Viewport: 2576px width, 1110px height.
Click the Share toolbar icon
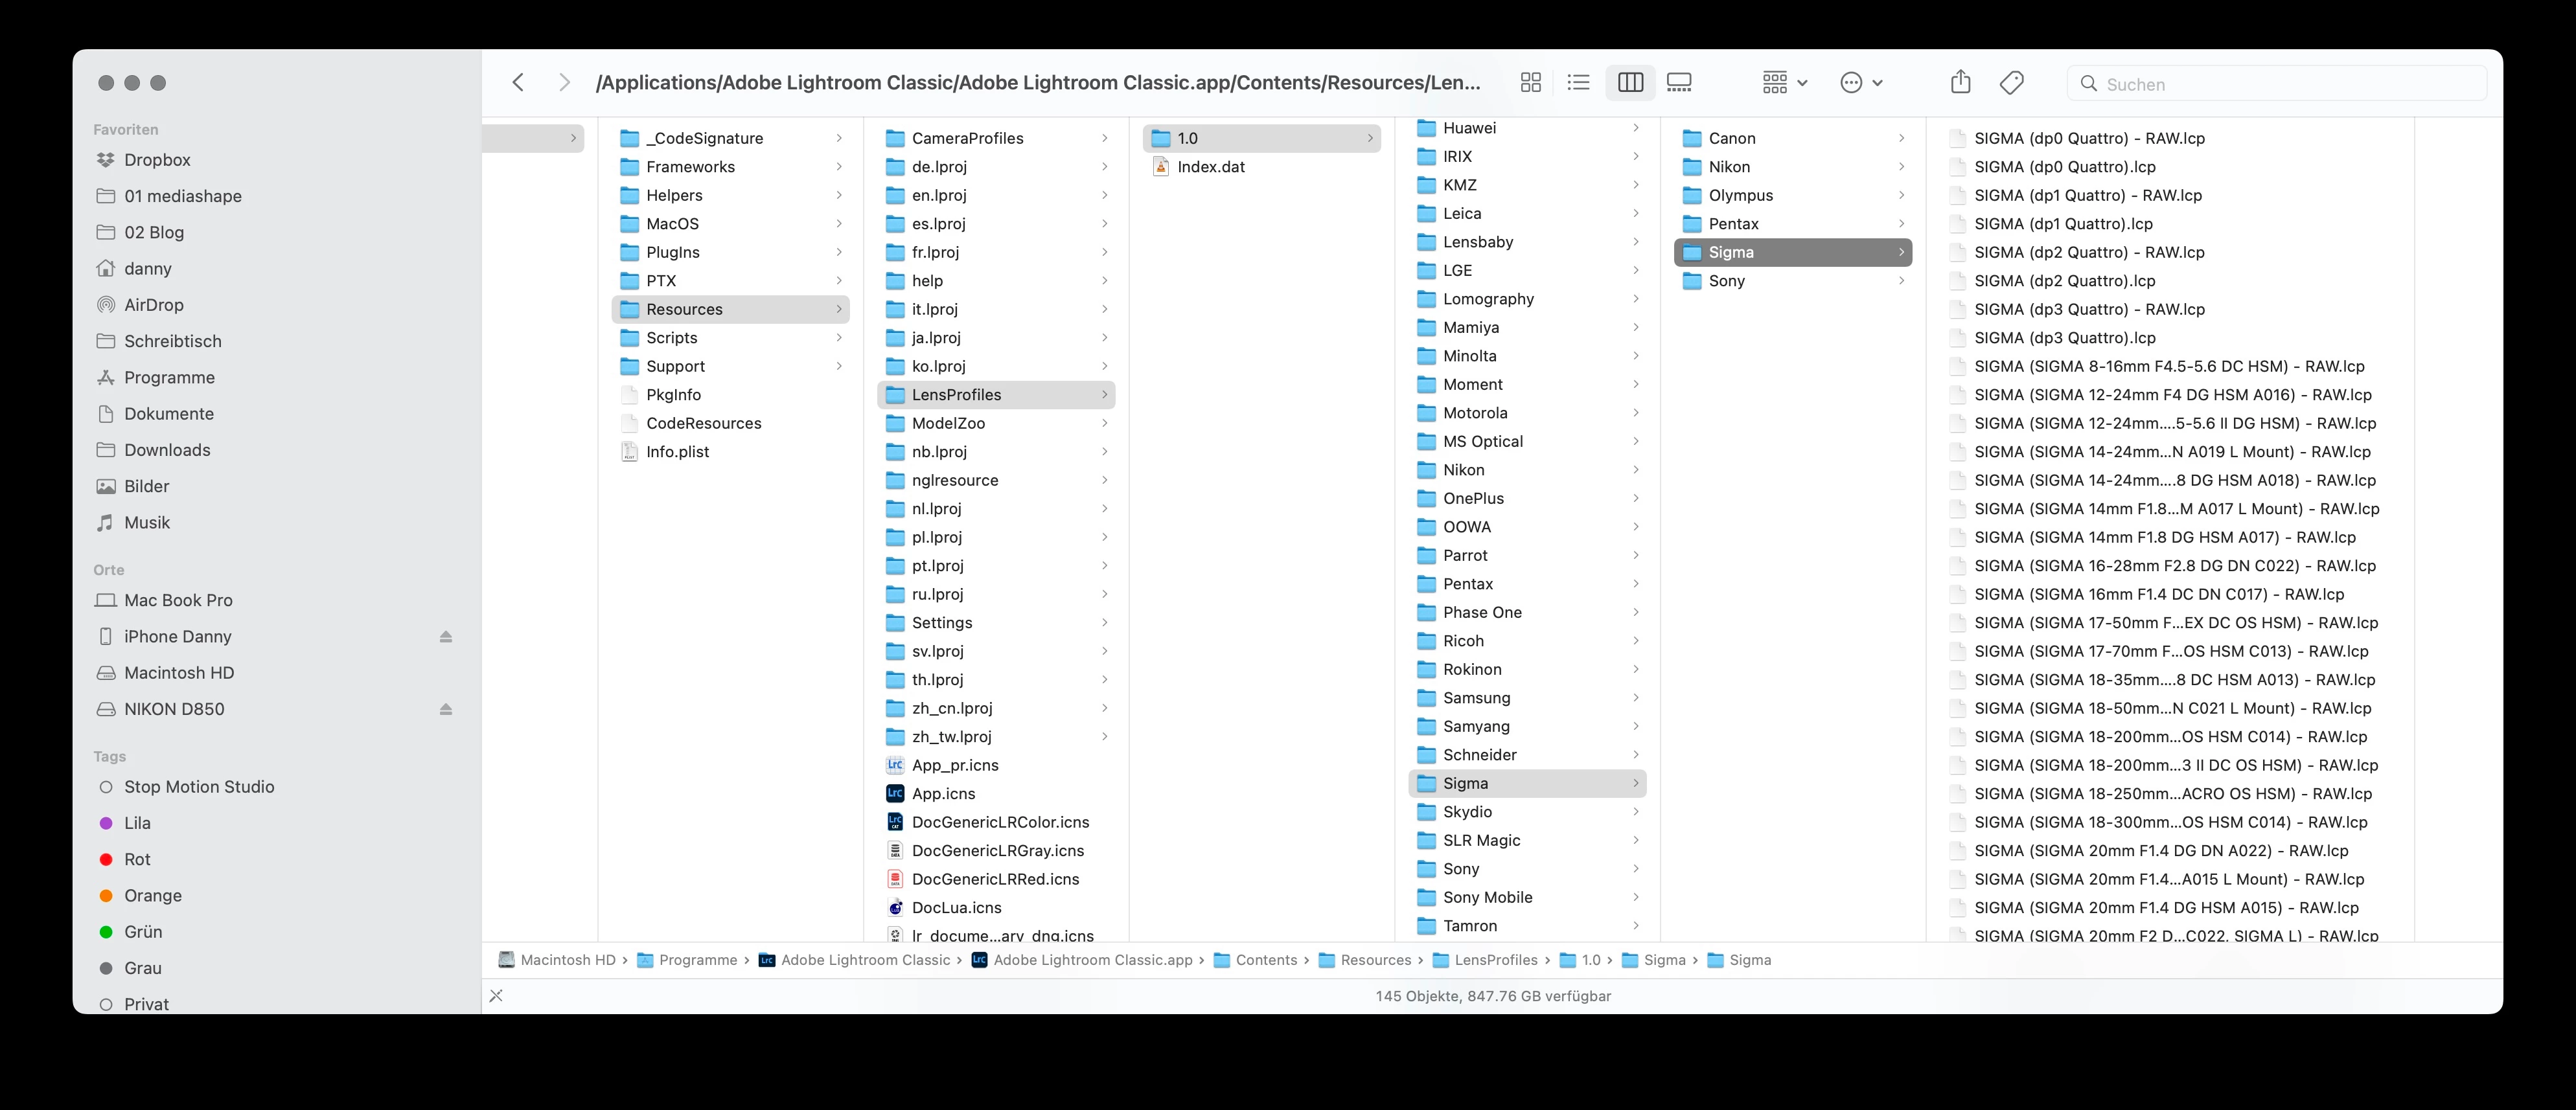pos(1960,83)
